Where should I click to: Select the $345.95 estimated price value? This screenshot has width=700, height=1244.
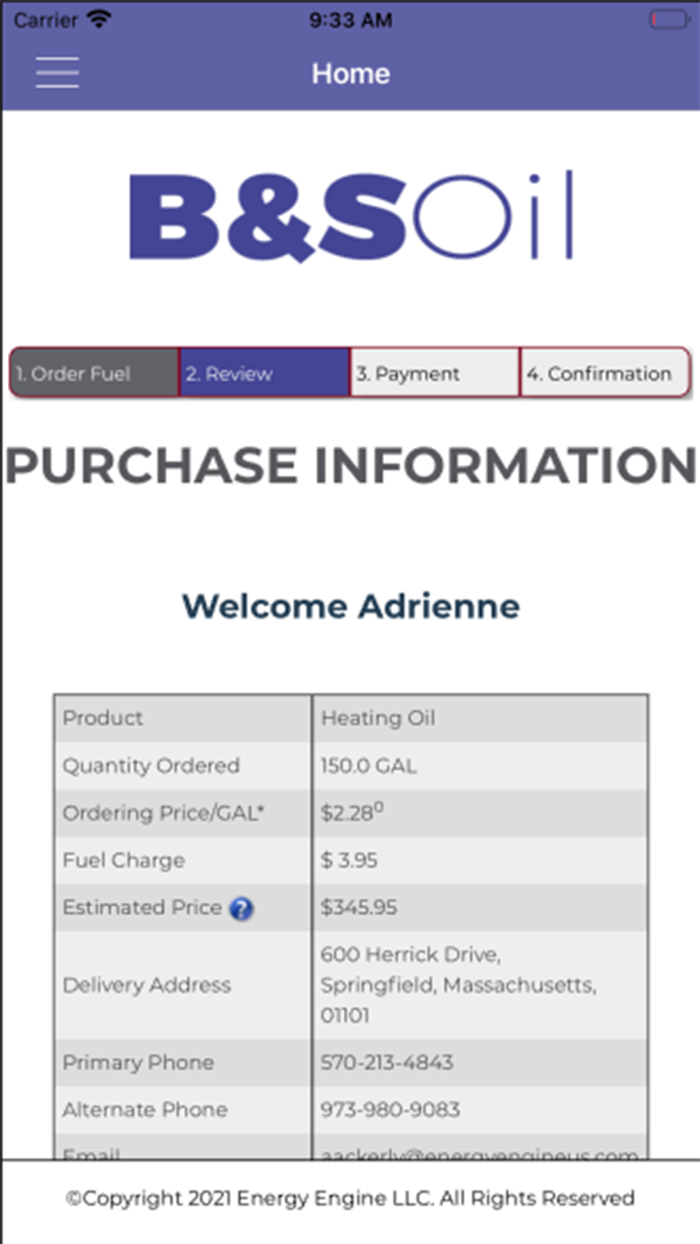pos(359,908)
